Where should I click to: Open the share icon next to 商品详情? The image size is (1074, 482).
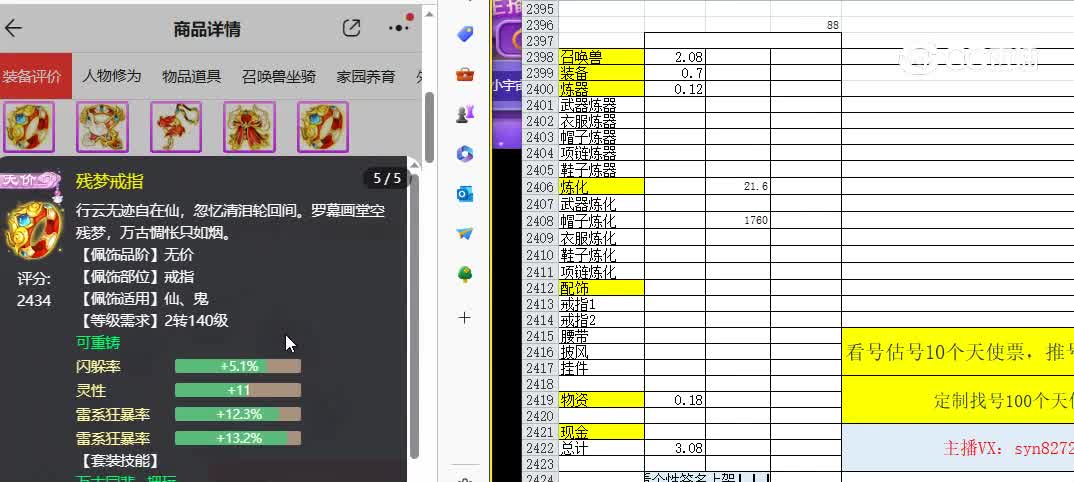pyautogui.click(x=351, y=28)
